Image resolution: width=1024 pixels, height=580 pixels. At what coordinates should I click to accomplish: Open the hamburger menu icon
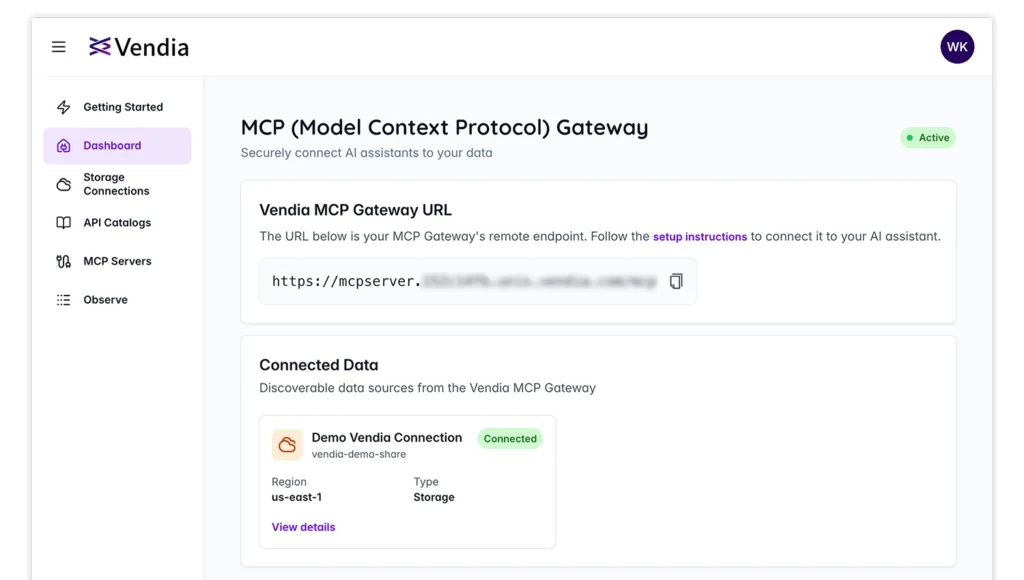click(59, 47)
